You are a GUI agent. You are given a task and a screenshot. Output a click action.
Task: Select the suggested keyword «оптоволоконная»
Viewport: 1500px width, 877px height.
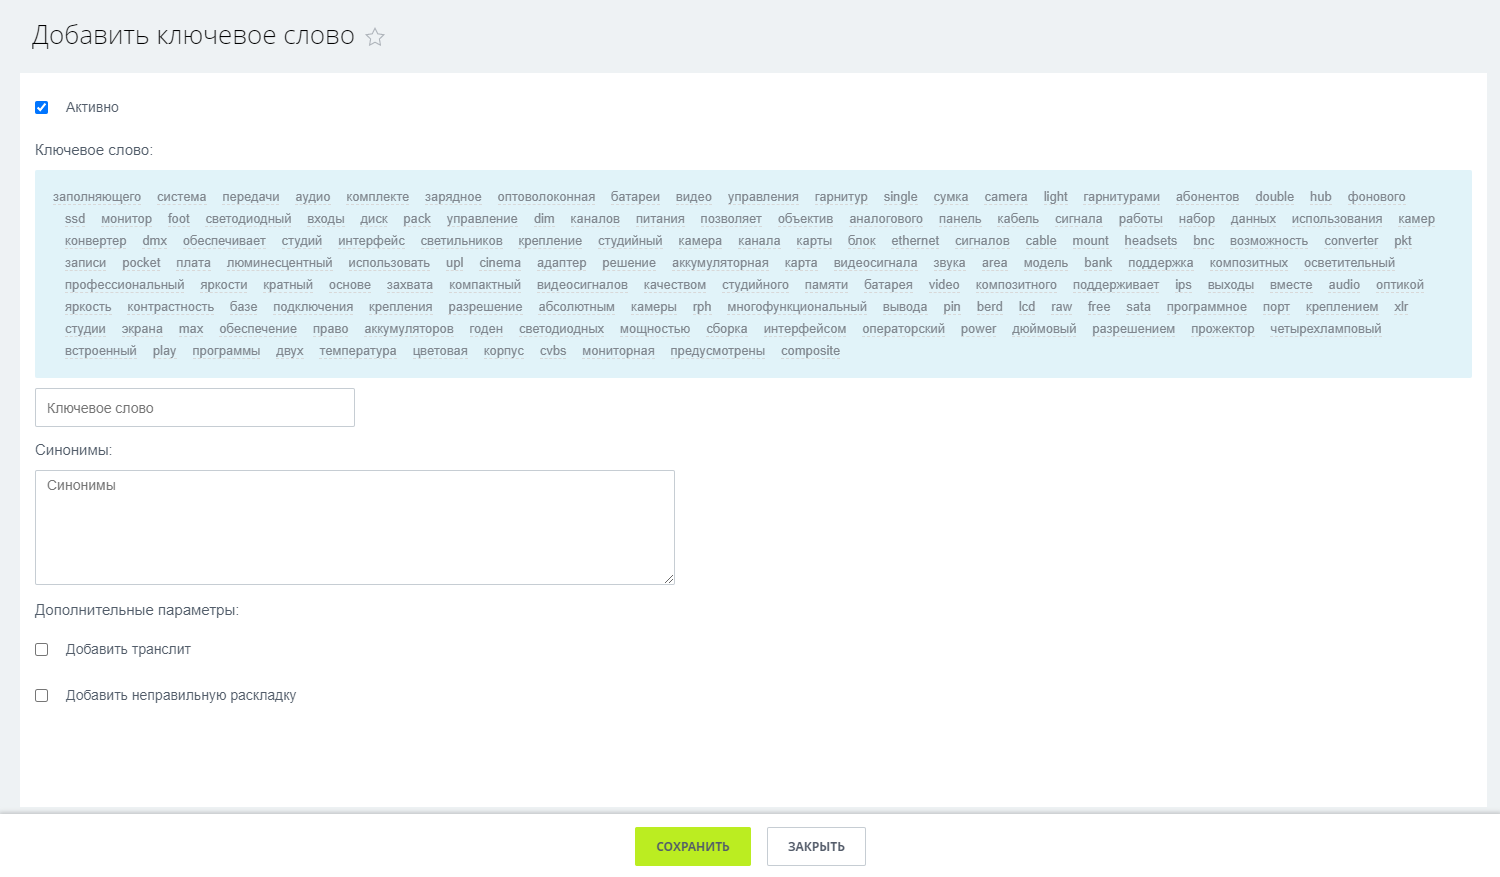[546, 197]
